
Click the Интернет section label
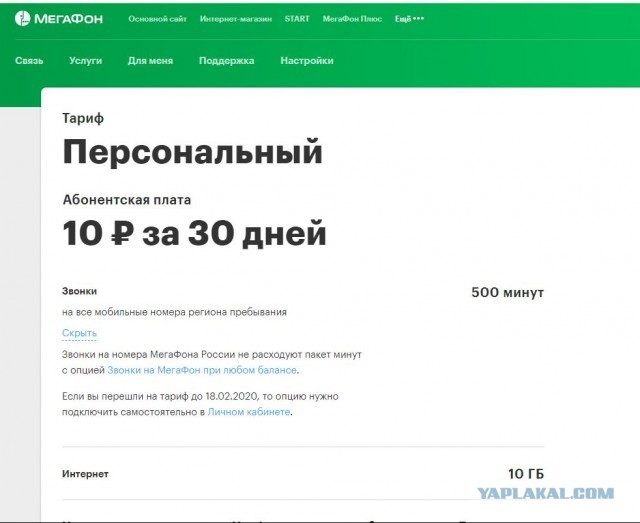tap(85, 474)
